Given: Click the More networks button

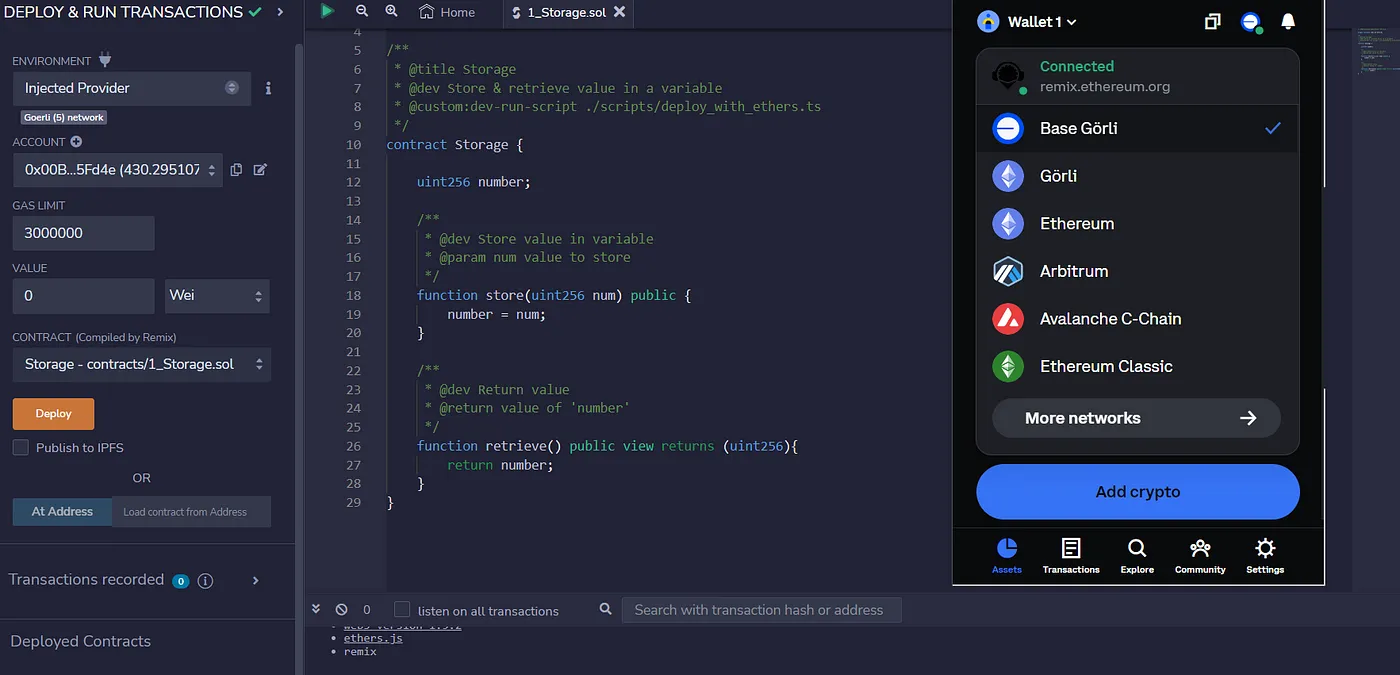Looking at the screenshot, I should 1136,418.
